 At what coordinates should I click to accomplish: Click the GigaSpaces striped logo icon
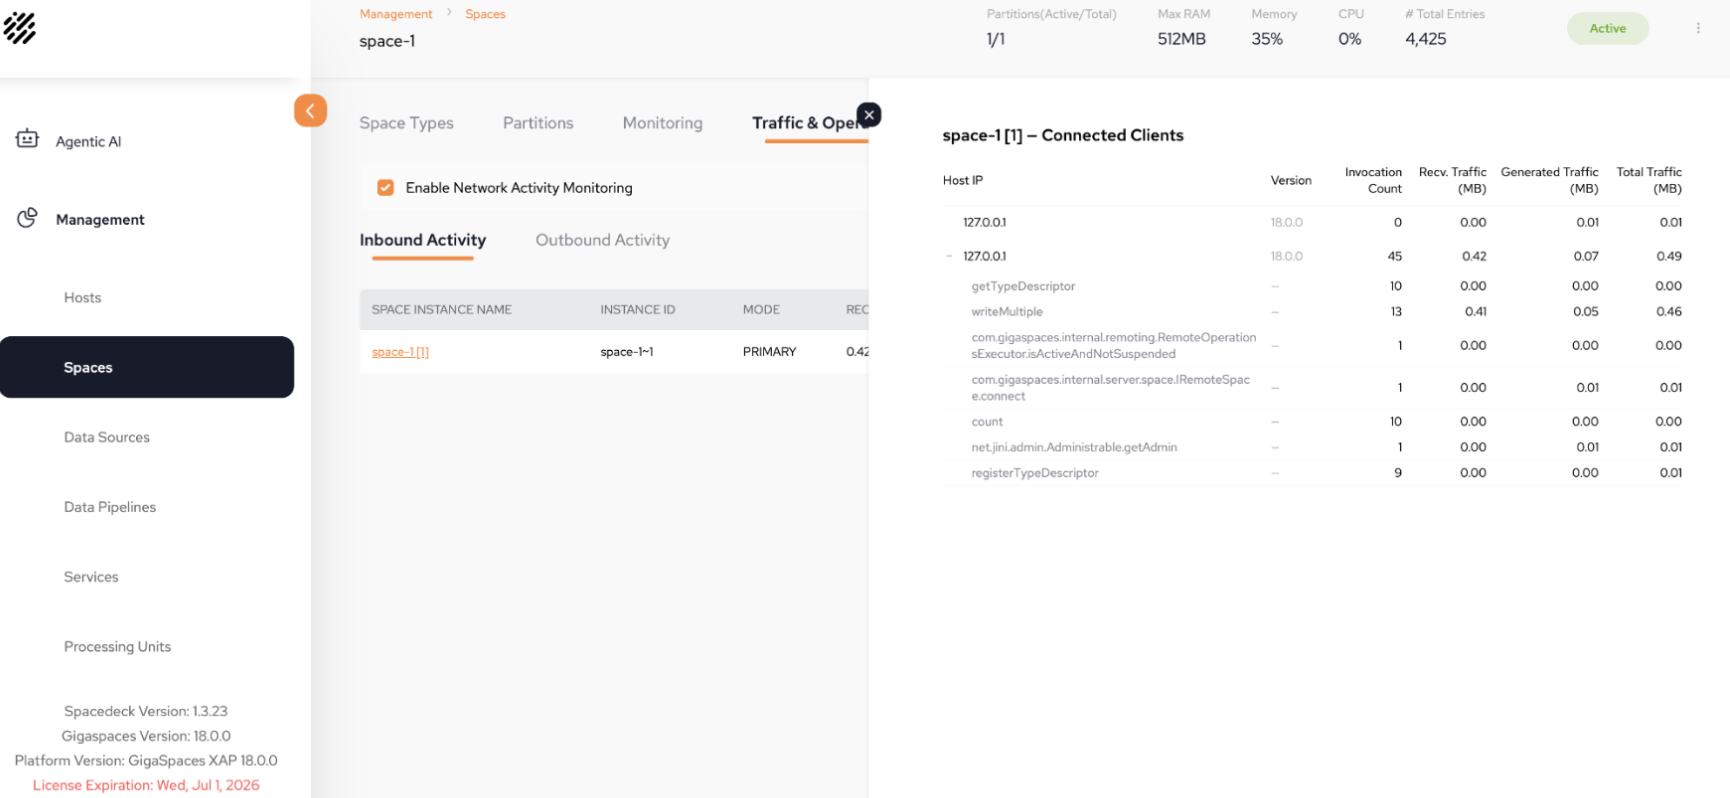[19, 28]
